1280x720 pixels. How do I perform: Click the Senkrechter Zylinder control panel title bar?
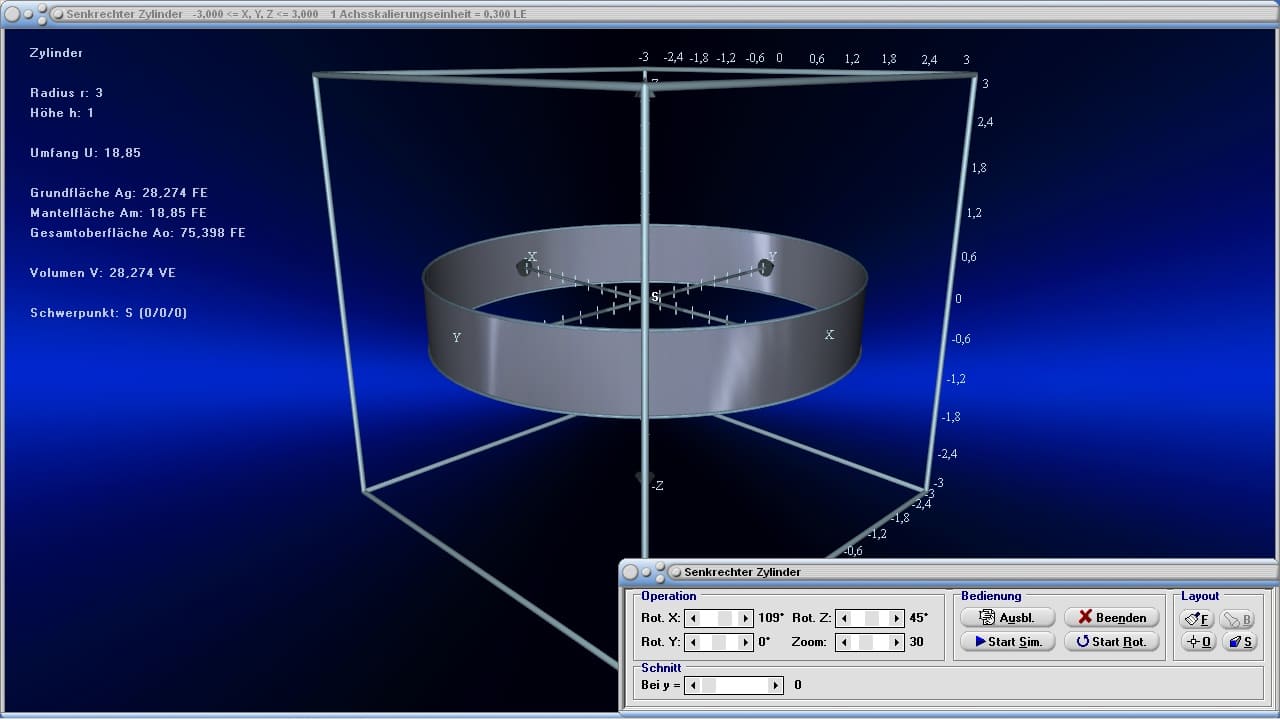(948, 572)
